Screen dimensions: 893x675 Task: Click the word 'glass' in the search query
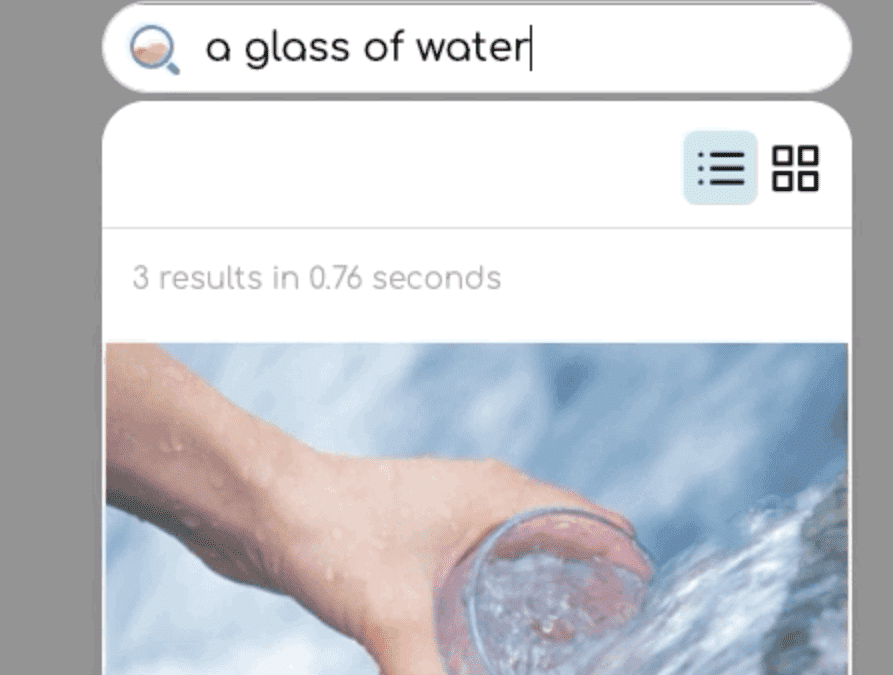click(x=297, y=50)
